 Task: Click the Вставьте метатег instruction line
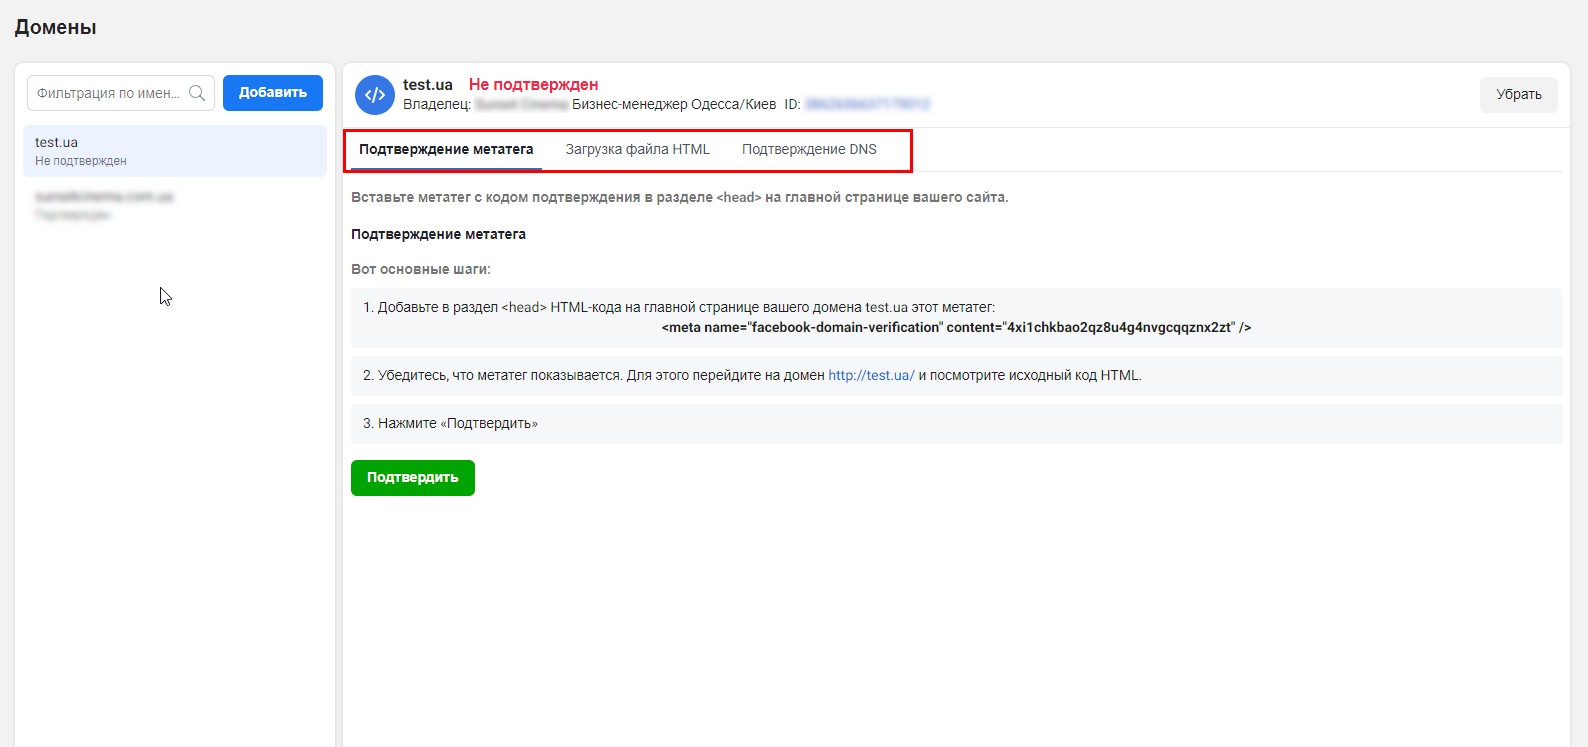coord(680,198)
